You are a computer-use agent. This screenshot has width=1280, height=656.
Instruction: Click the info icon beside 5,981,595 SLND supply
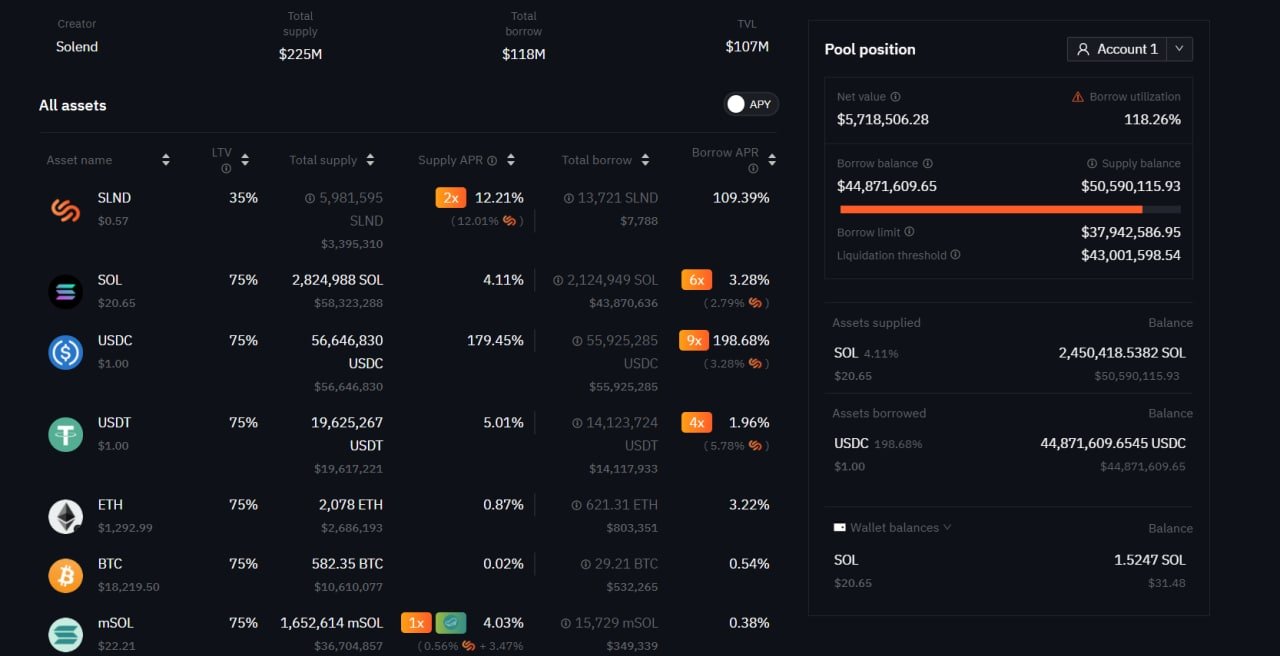(310, 198)
